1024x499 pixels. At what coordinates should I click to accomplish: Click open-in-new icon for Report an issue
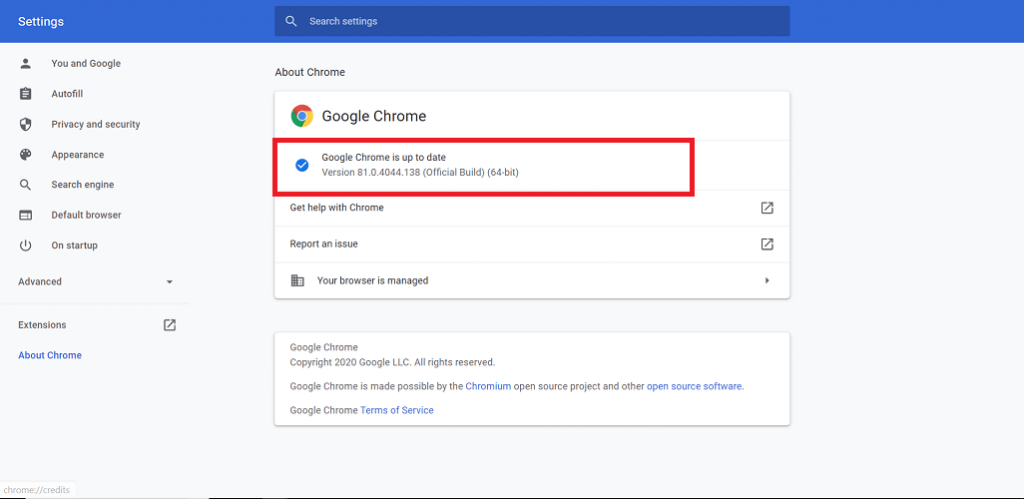click(x=767, y=244)
